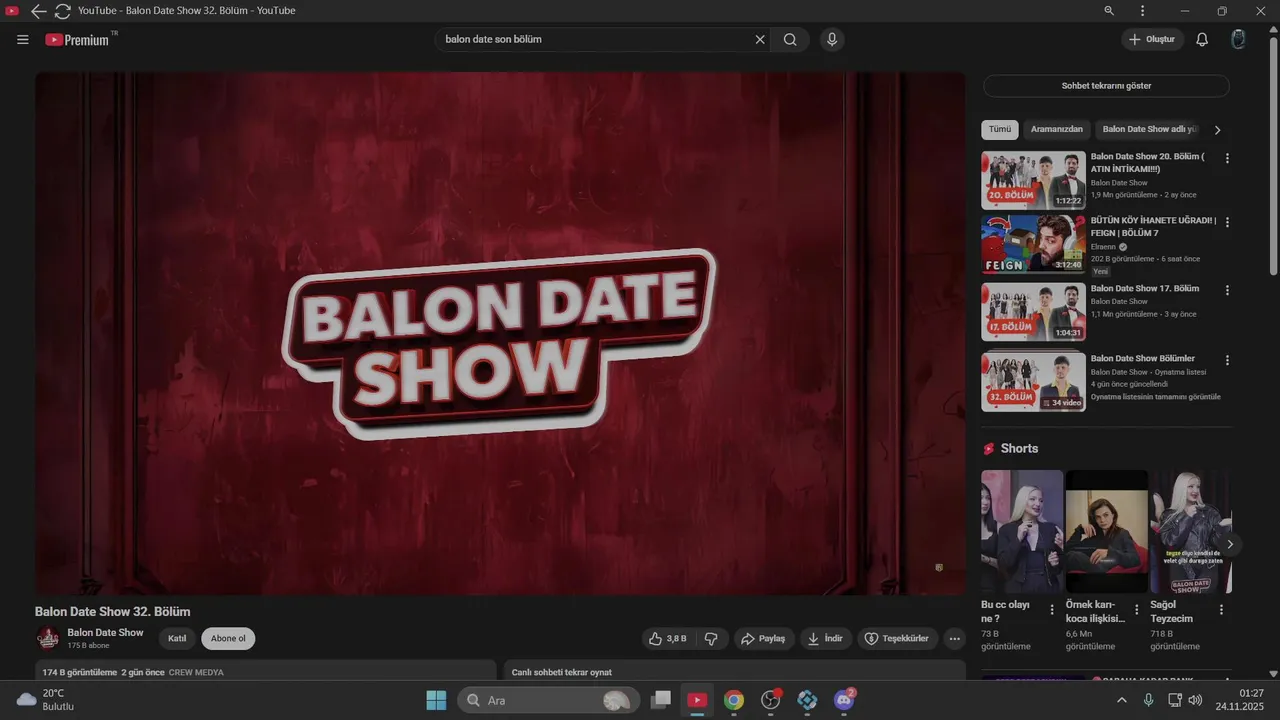The image size is (1280, 720).
Task: Select Aramanızdan filter chip
Action: [1057, 129]
